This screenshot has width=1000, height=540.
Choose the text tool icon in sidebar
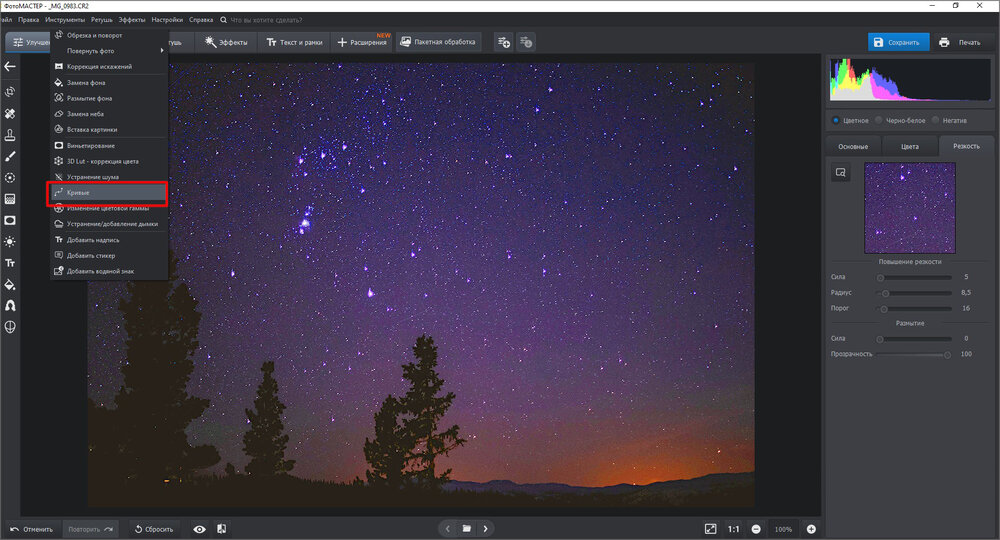[10, 262]
